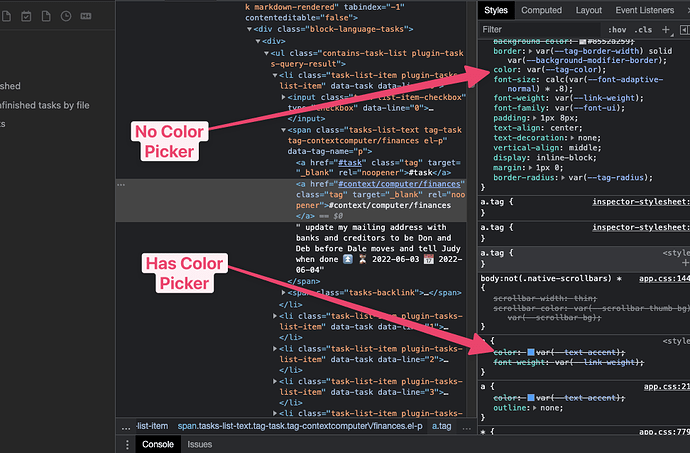Click the display: inline-block declaration

point(545,158)
